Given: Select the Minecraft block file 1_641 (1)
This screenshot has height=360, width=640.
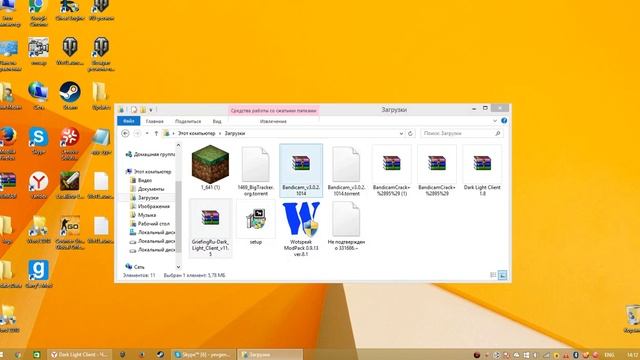Looking at the screenshot, I should click(210, 168).
